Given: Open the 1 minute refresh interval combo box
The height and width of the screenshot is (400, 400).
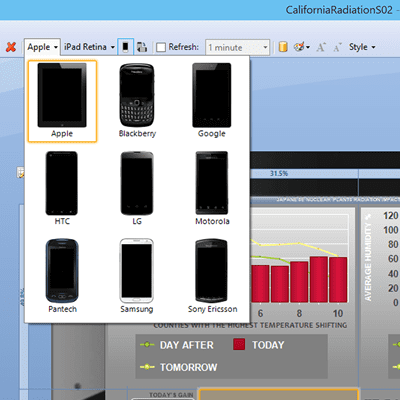Looking at the screenshot, I should click(237, 47).
